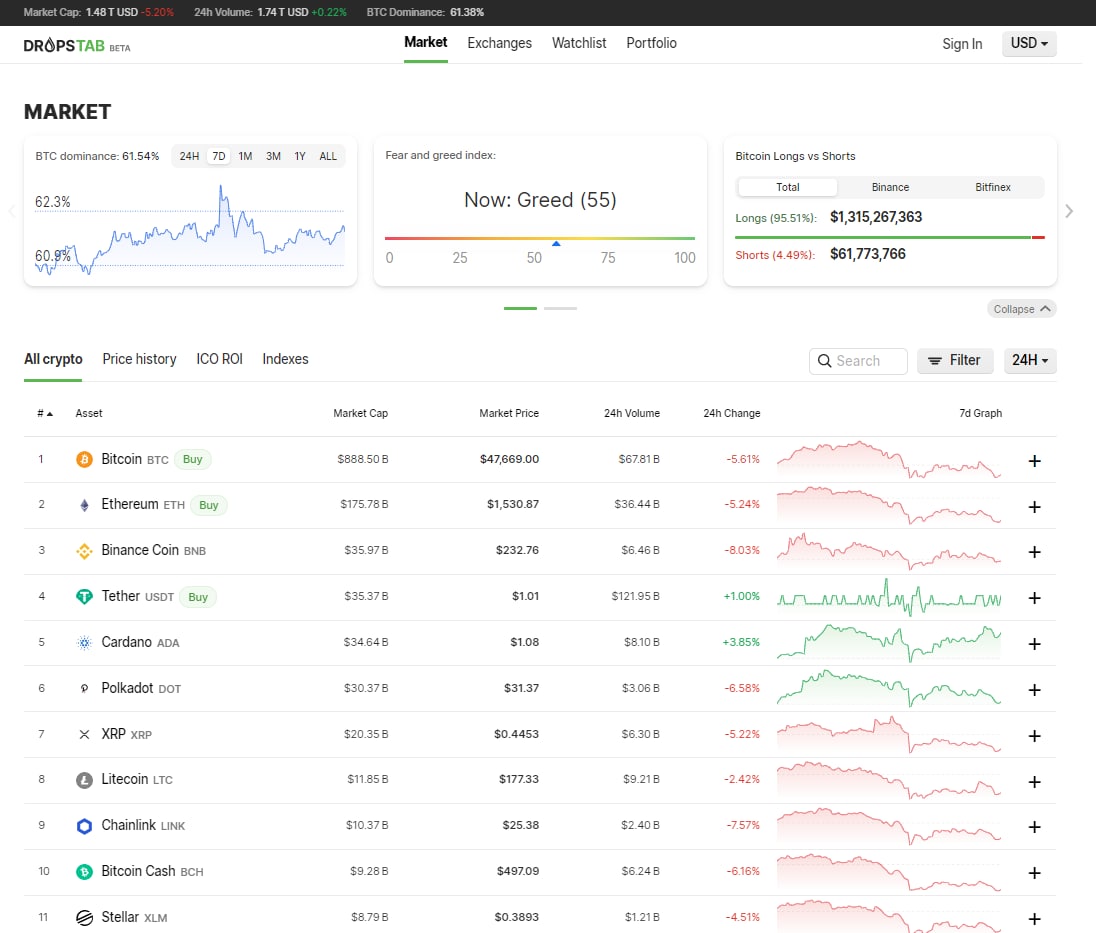Select the 1Y range on BTC dominance chart
The width and height of the screenshot is (1096, 933).
pos(300,156)
